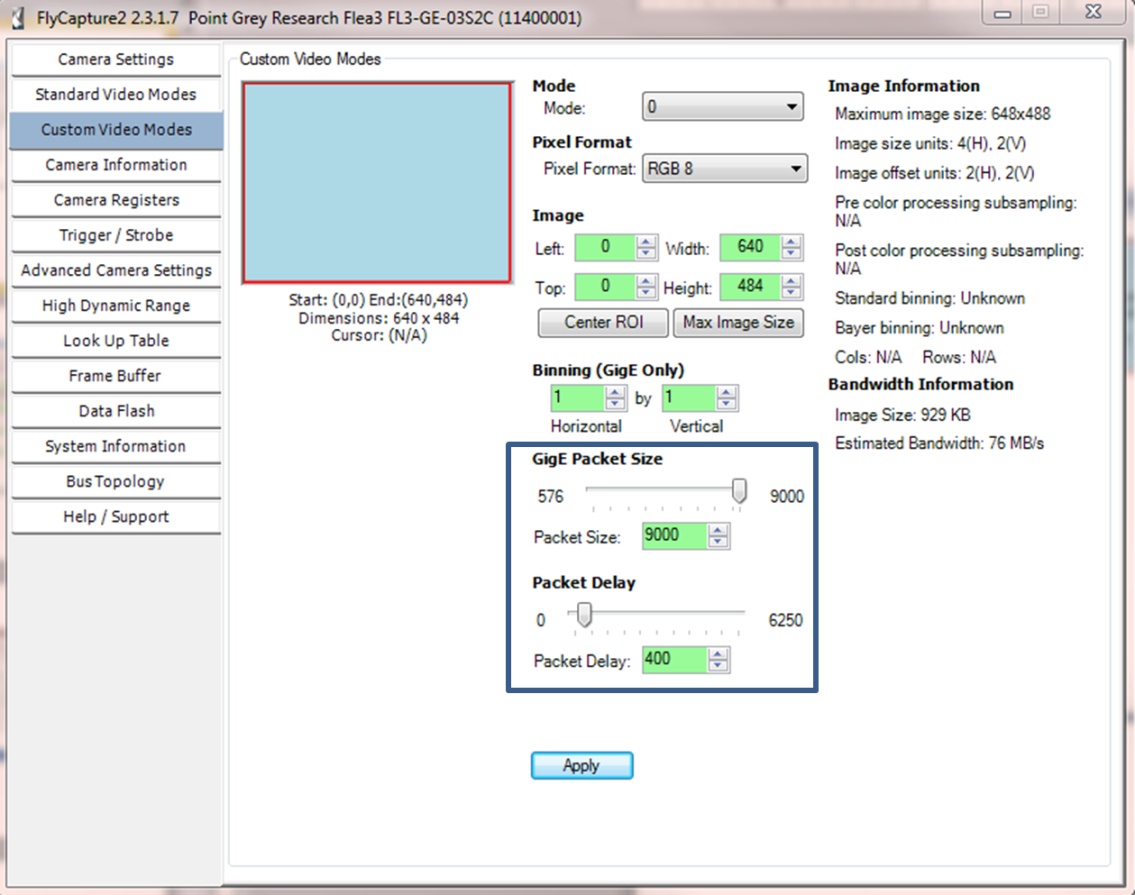1135x895 pixels.
Task: Click 'Dimensions: 640 x 484' text
Action: coord(379,318)
